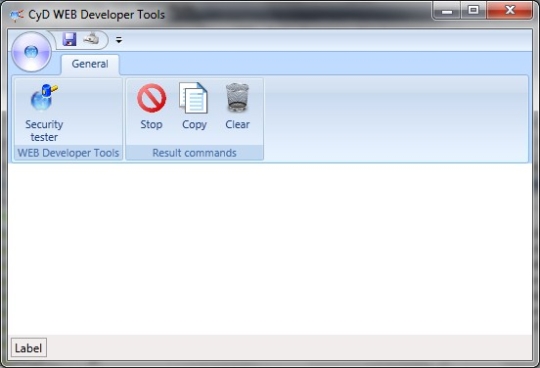Click the Label in status bar
540x368 pixels.
pos(29,348)
